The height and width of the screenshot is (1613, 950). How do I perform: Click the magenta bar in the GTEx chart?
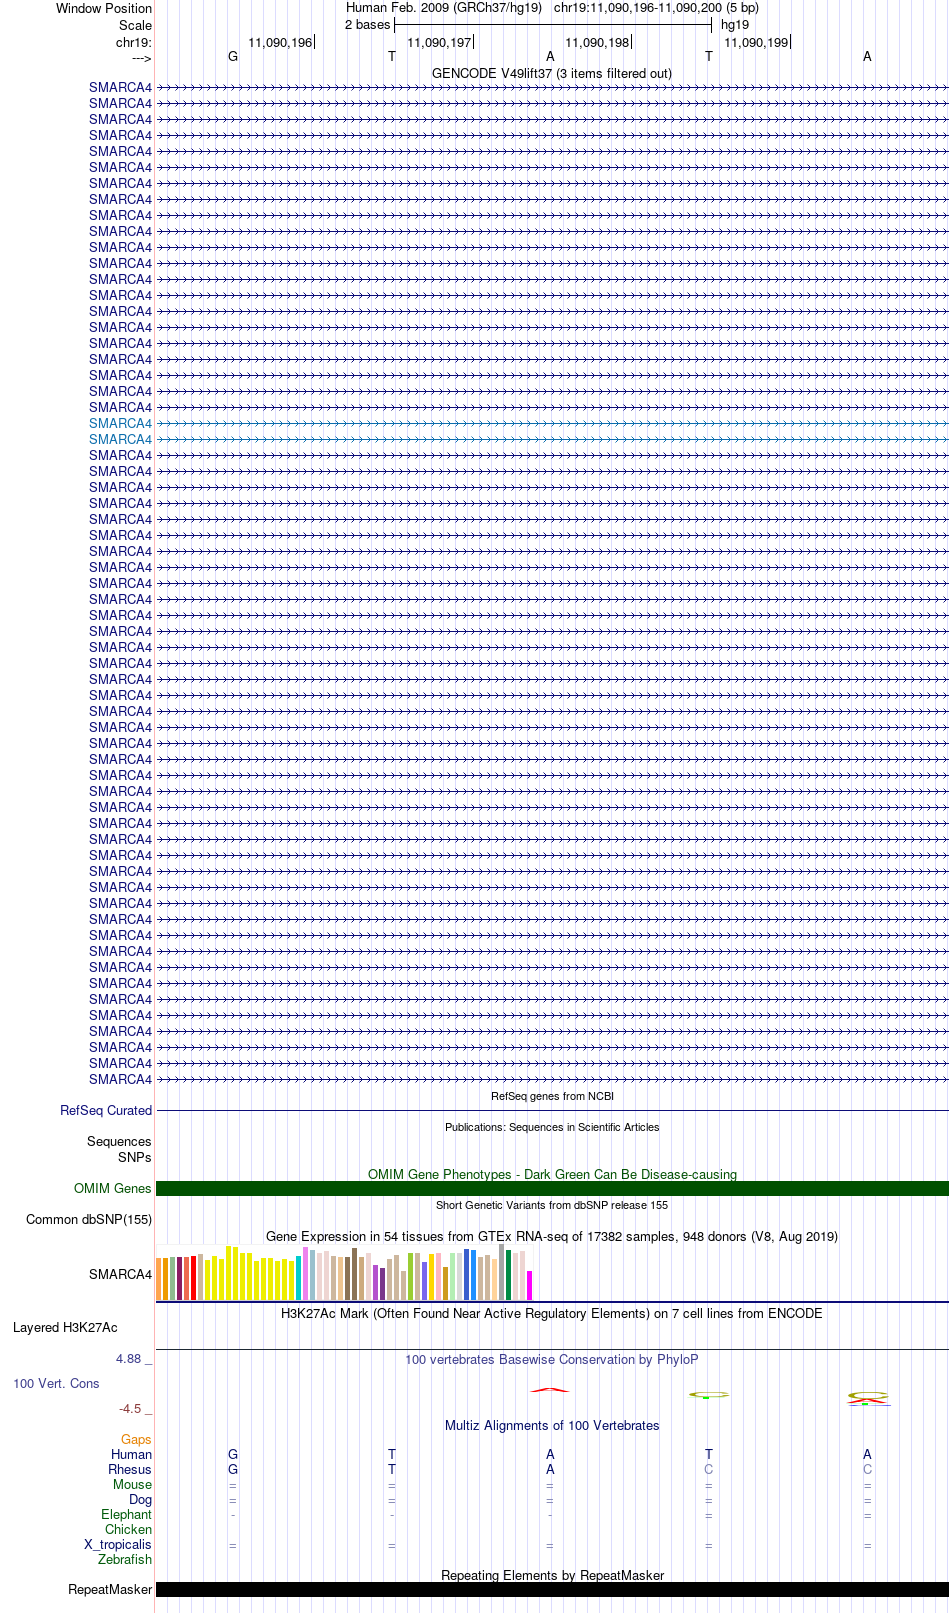(x=530, y=1285)
